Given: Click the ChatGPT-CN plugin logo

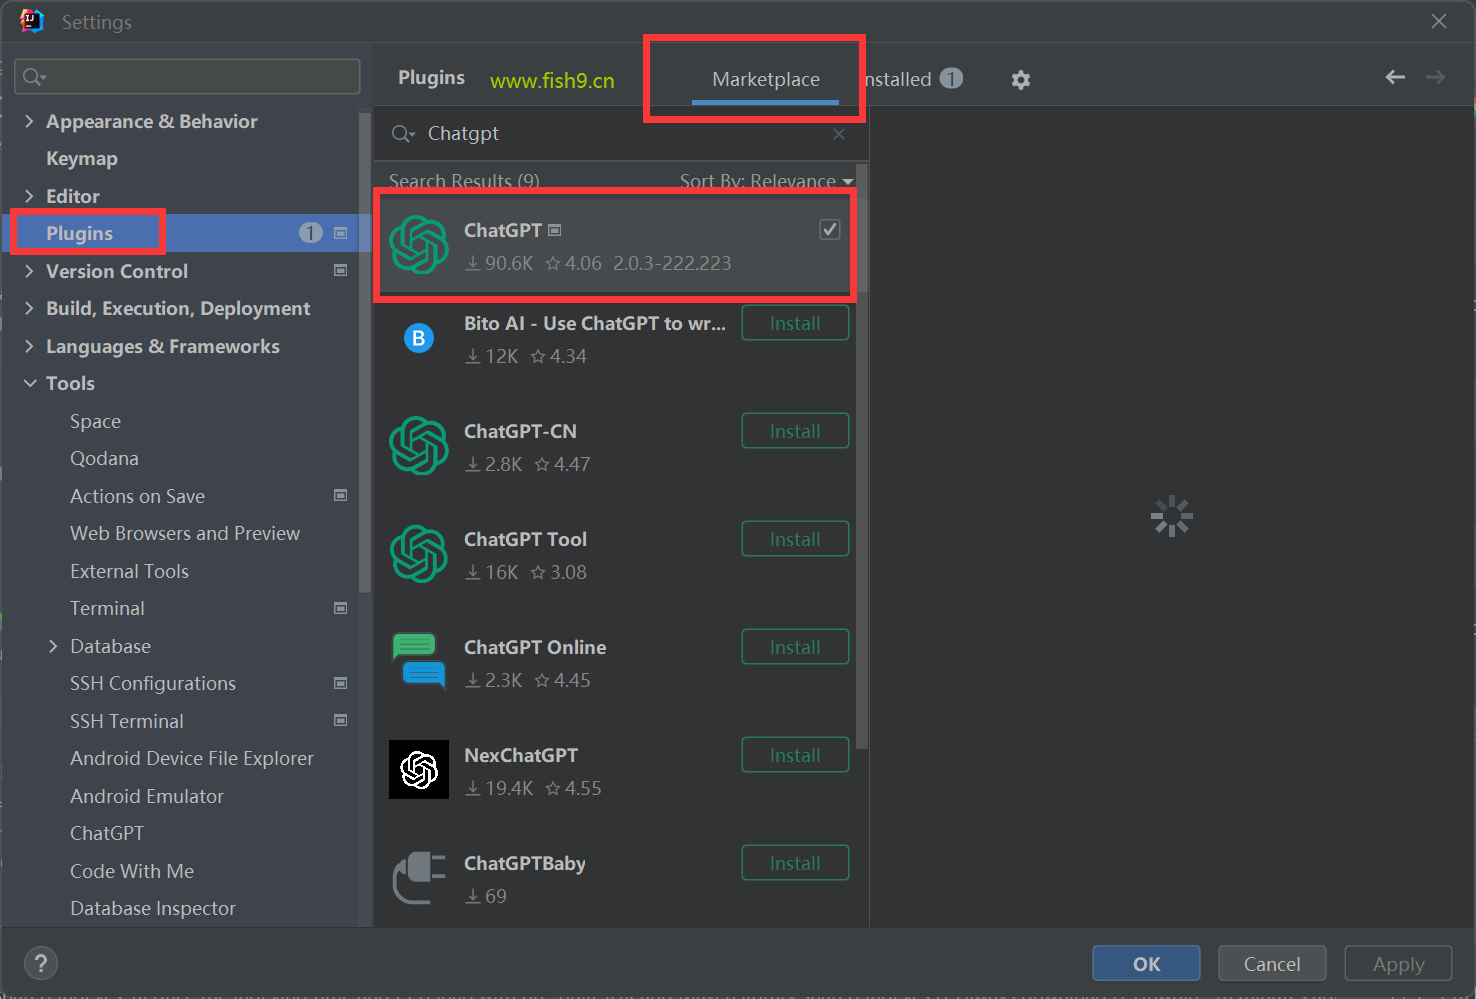Looking at the screenshot, I should pyautogui.click(x=419, y=446).
